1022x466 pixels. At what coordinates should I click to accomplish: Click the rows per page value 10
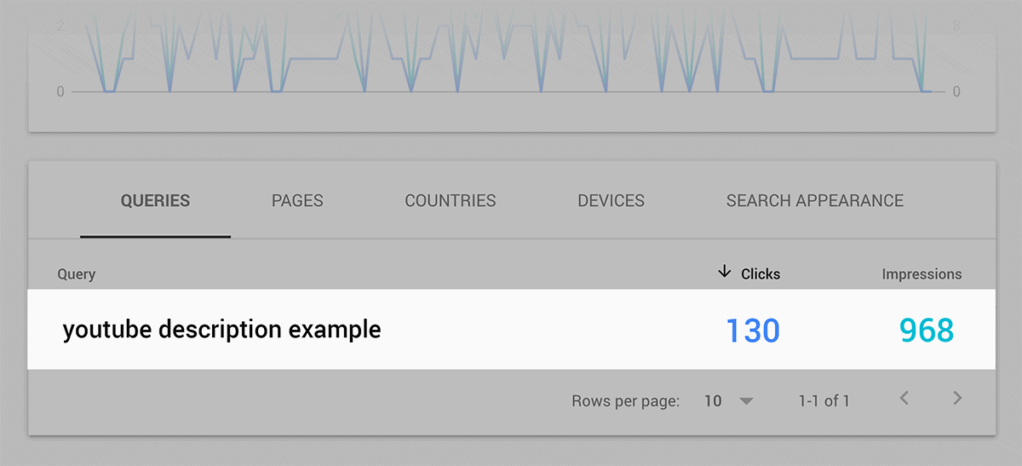click(713, 401)
